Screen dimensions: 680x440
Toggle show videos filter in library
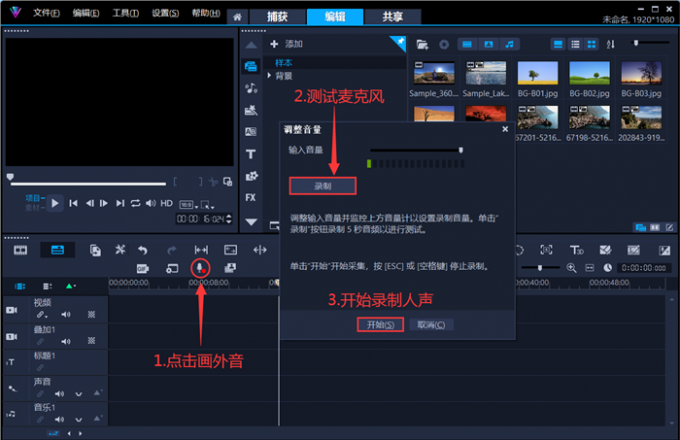click(x=467, y=44)
